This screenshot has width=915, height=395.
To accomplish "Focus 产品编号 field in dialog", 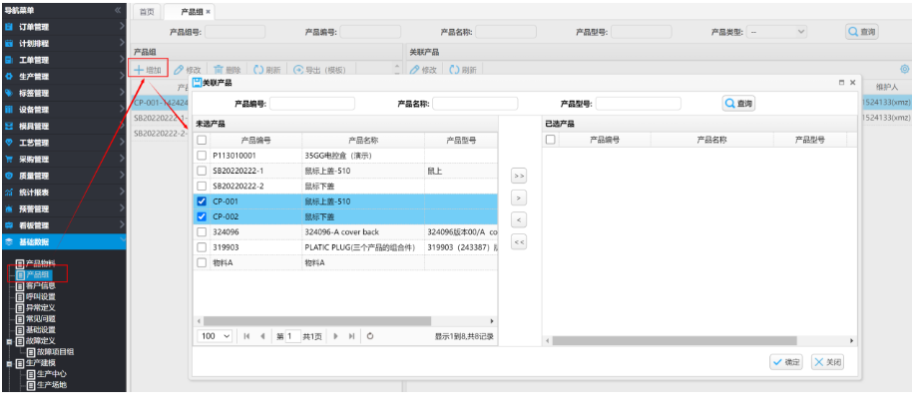I will point(312,104).
